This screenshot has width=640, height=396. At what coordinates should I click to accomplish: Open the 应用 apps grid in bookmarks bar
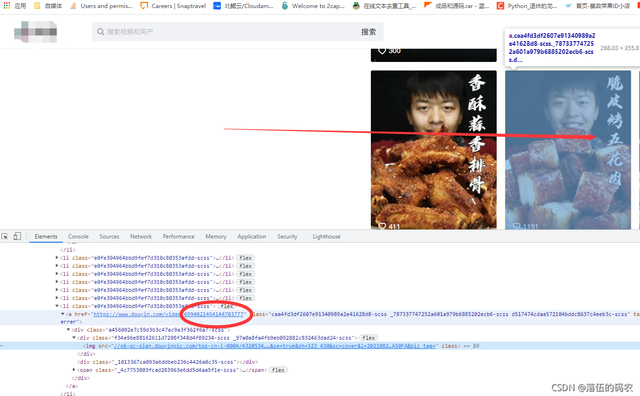click(x=15, y=6)
